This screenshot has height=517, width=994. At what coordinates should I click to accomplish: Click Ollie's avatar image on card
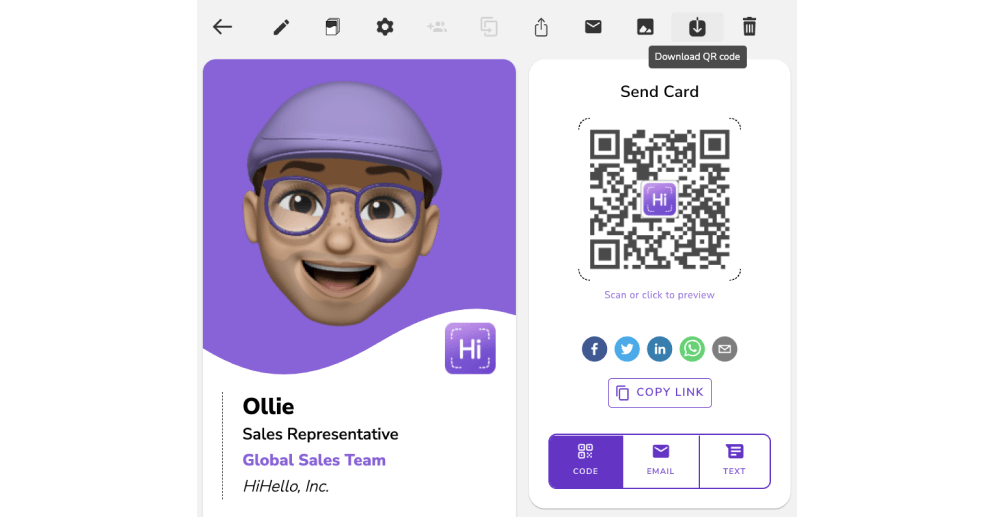(342, 203)
